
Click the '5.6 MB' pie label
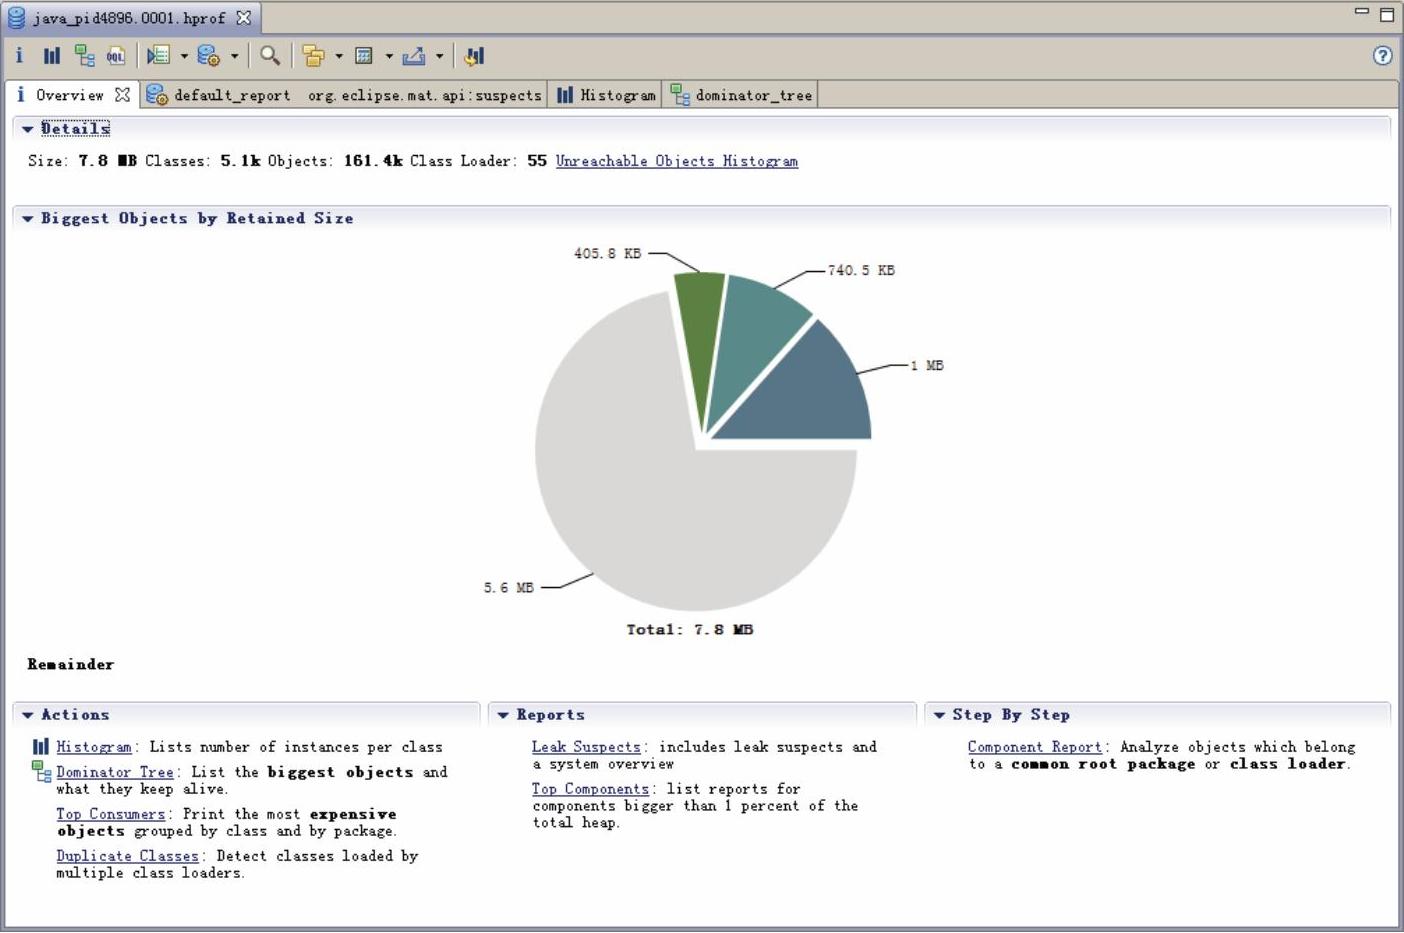(509, 587)
